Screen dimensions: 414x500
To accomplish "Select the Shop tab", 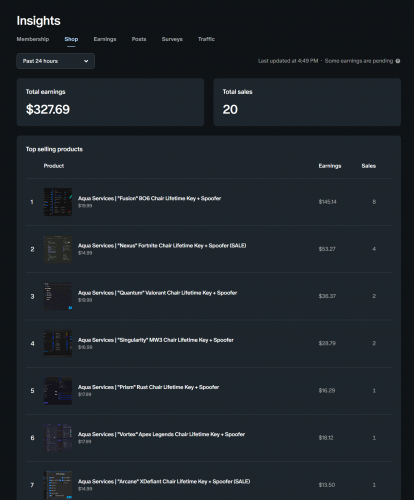I will (x=71, y=39).
